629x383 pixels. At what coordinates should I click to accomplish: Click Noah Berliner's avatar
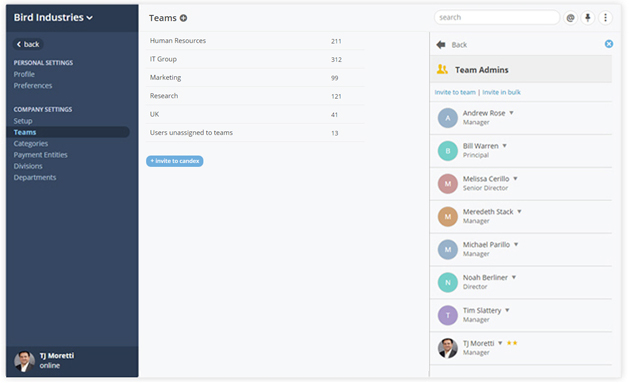click(448, 282)
